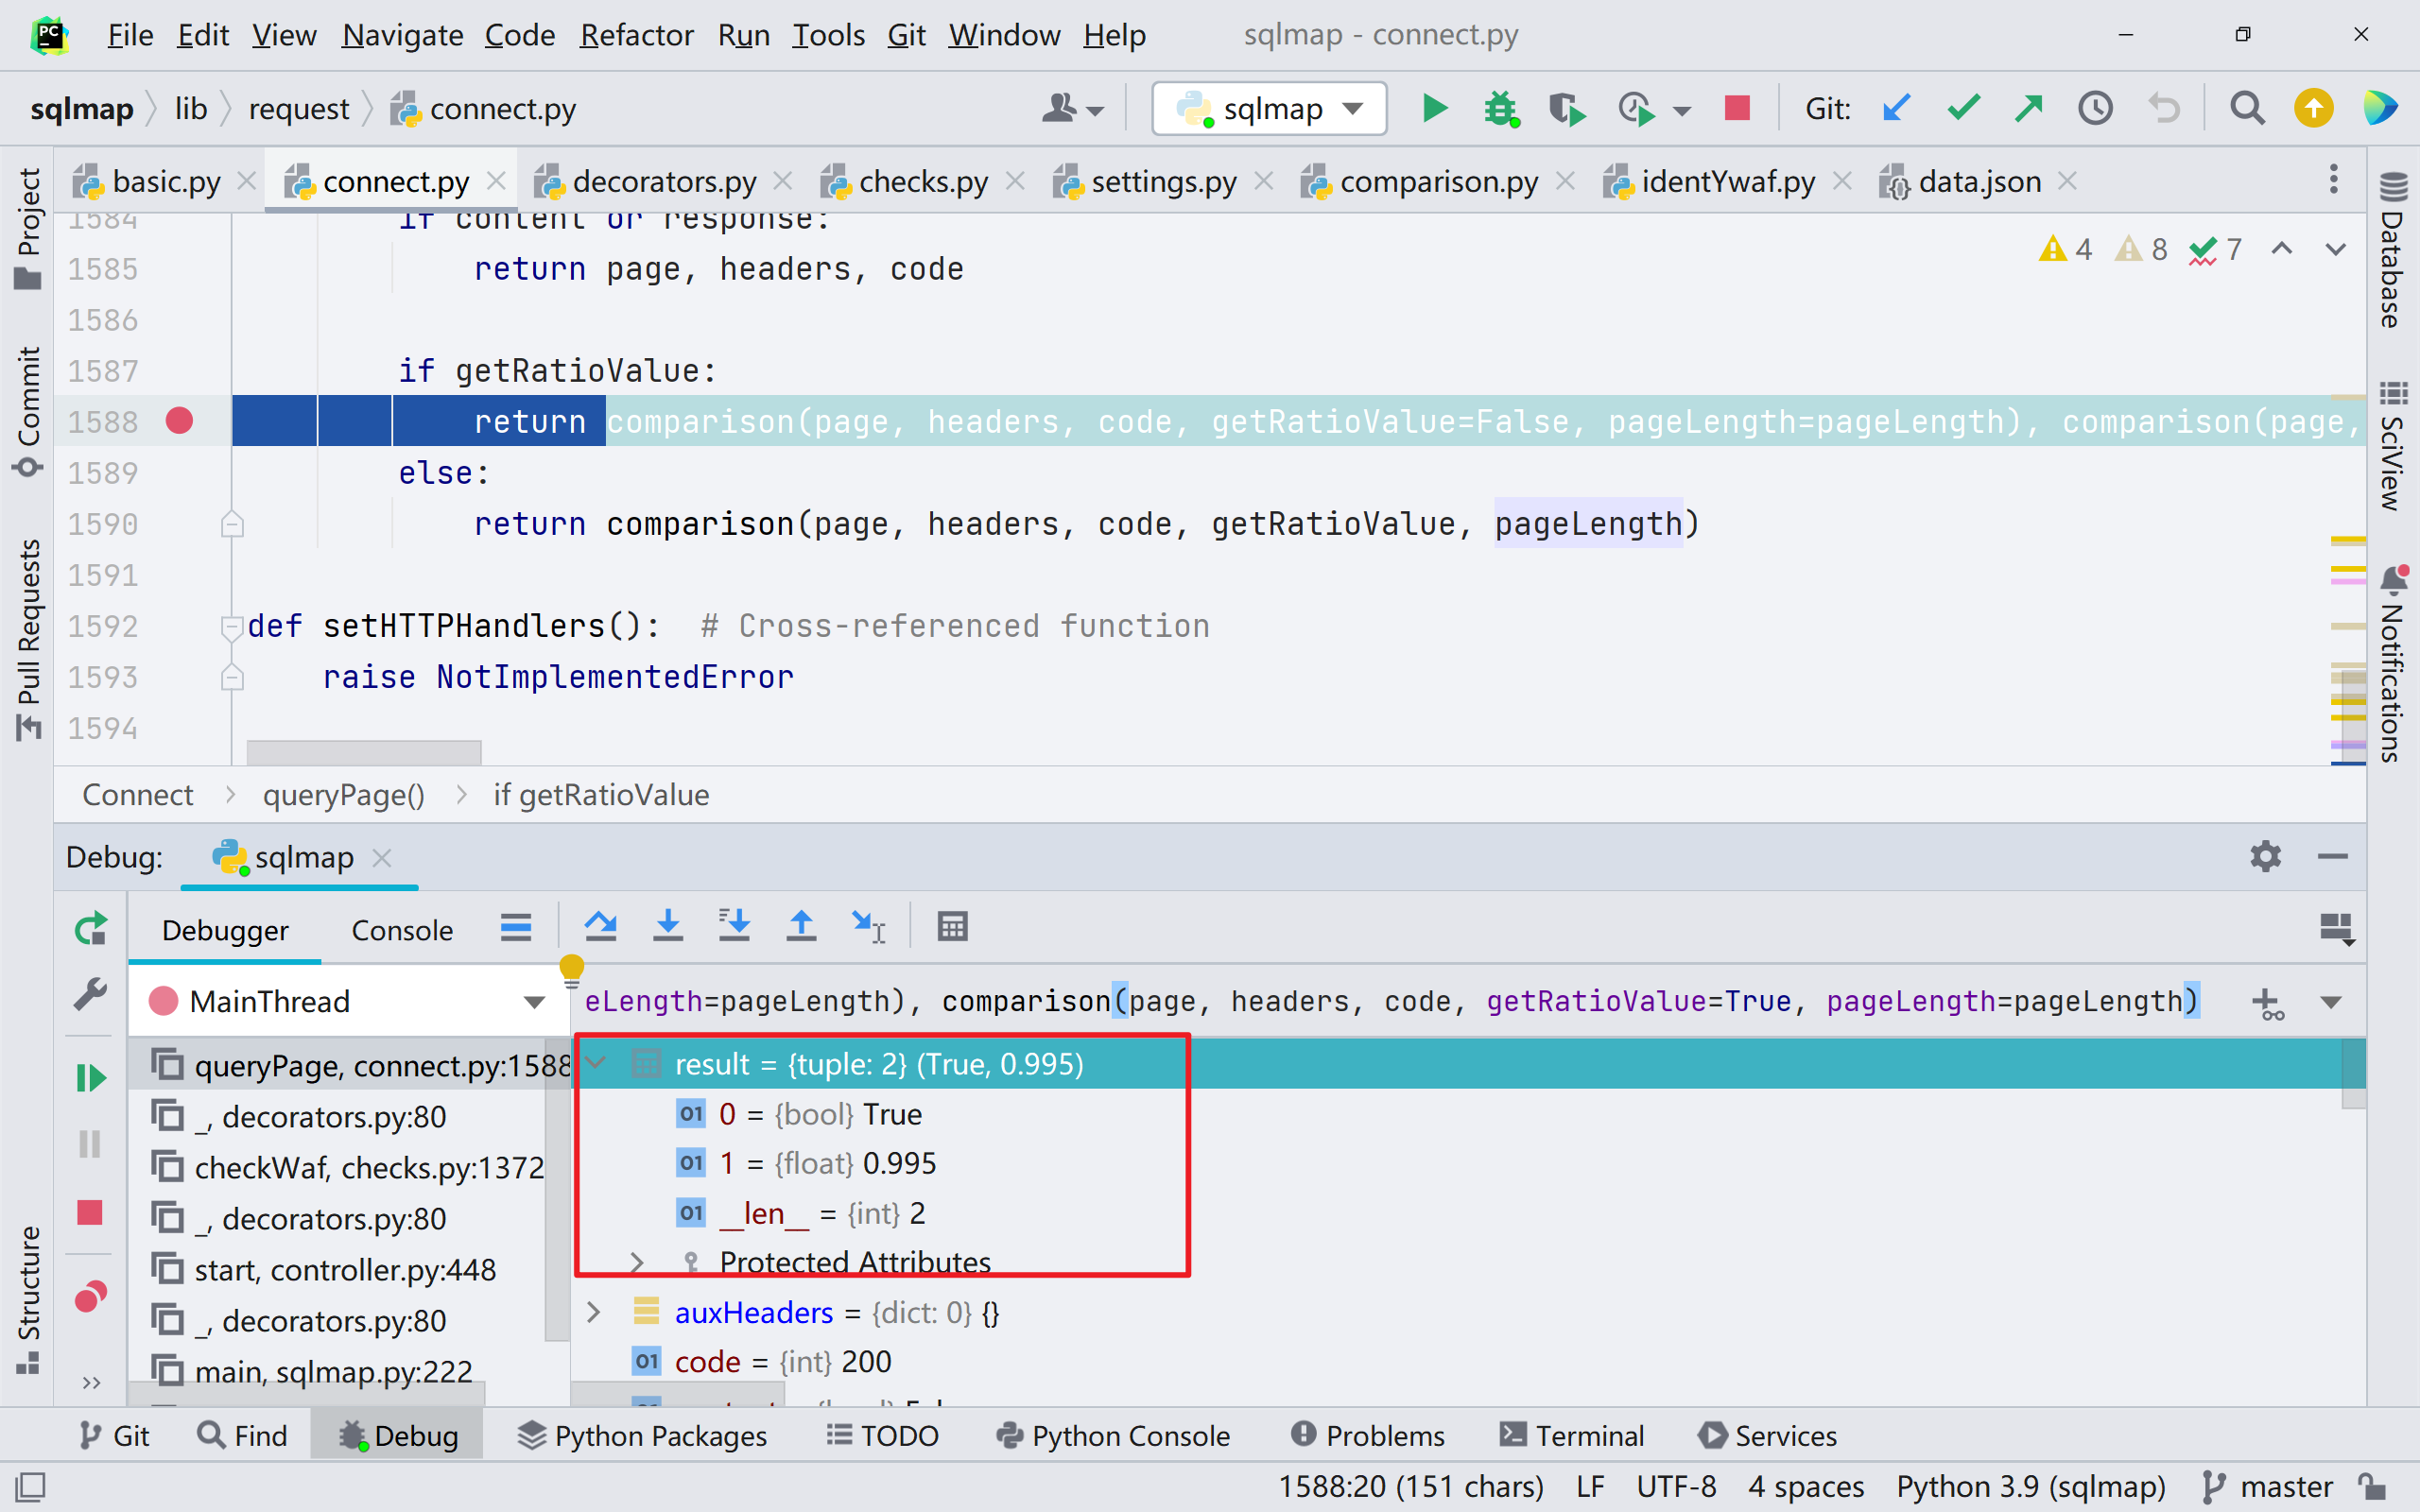Select main, sqlmap.py:222 frame
Image resolution: width=2420 pixels, height=1512 pixels.
(310, 1371)
